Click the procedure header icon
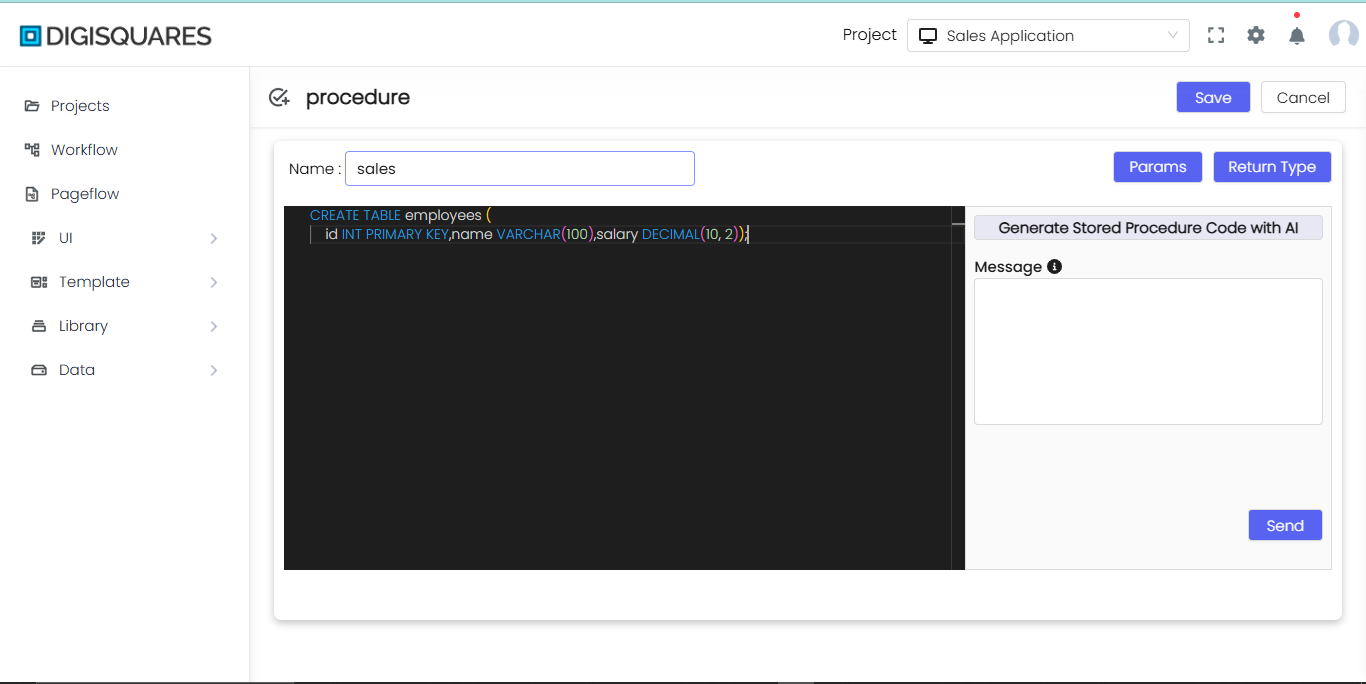Viewport: 1366px width, 684px height. point(279,98)
